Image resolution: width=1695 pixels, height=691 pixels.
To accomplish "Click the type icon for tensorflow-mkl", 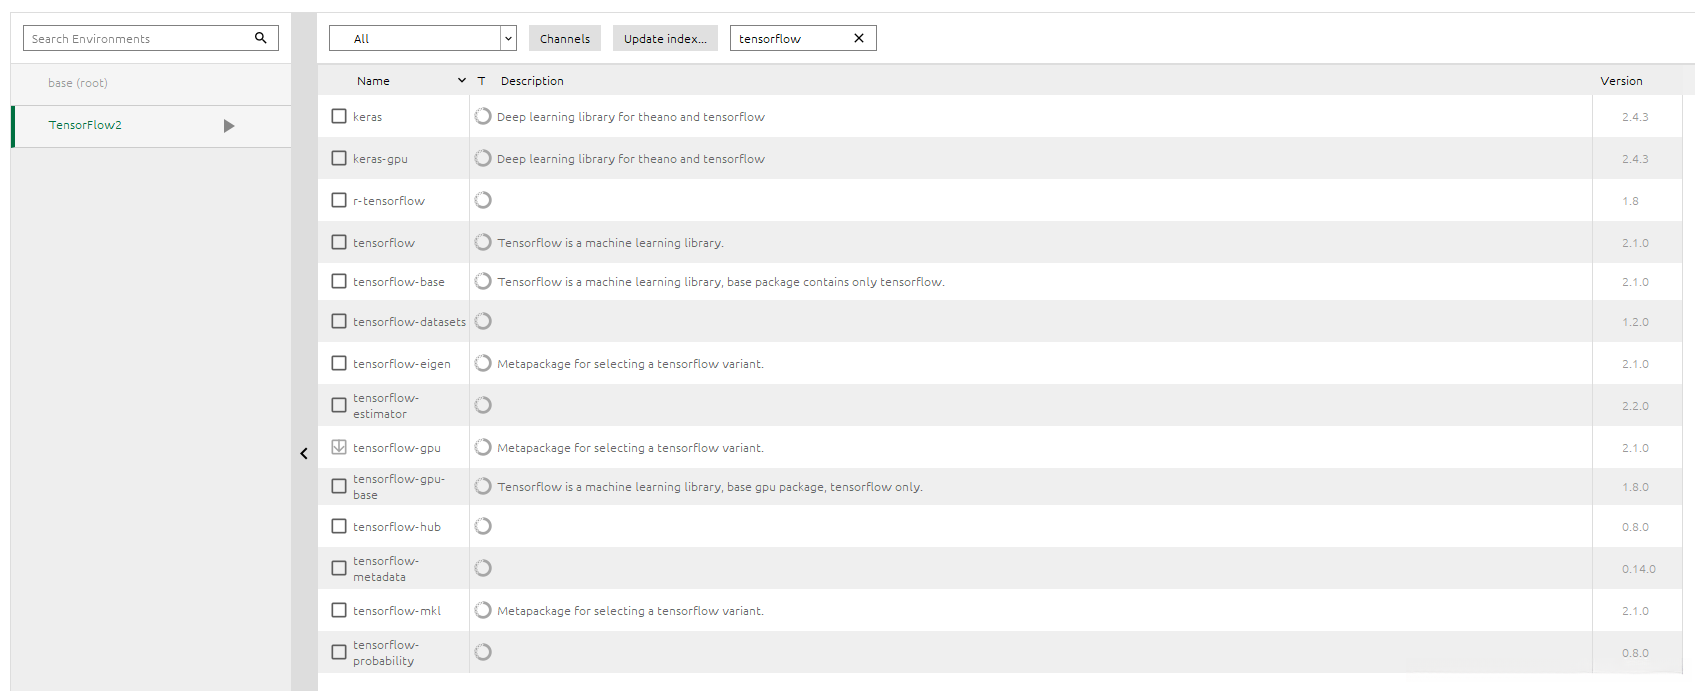I will [x=483, y=610].
